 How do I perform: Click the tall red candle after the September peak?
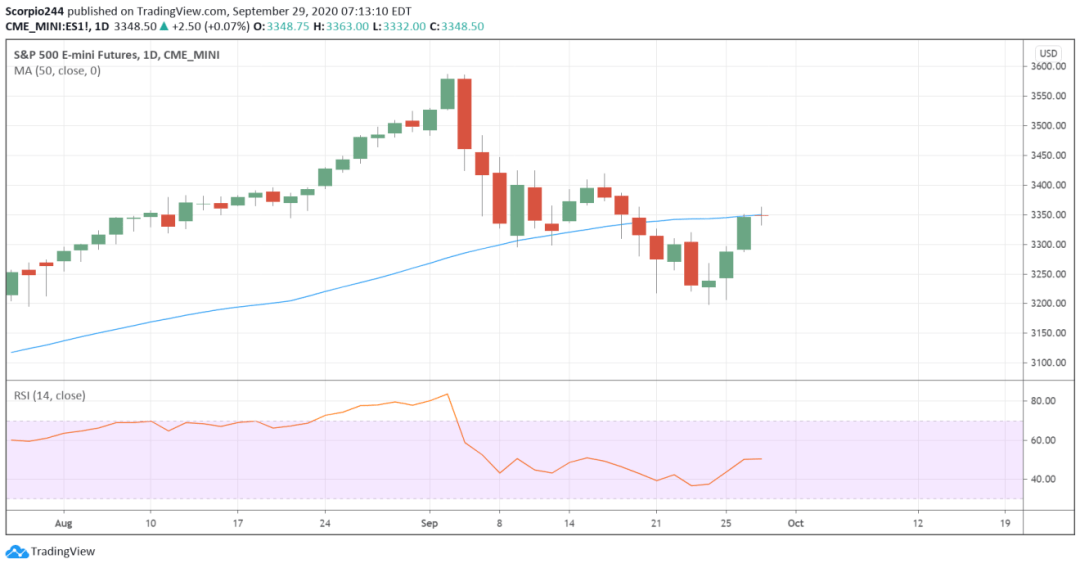click(x=464, y=114)
